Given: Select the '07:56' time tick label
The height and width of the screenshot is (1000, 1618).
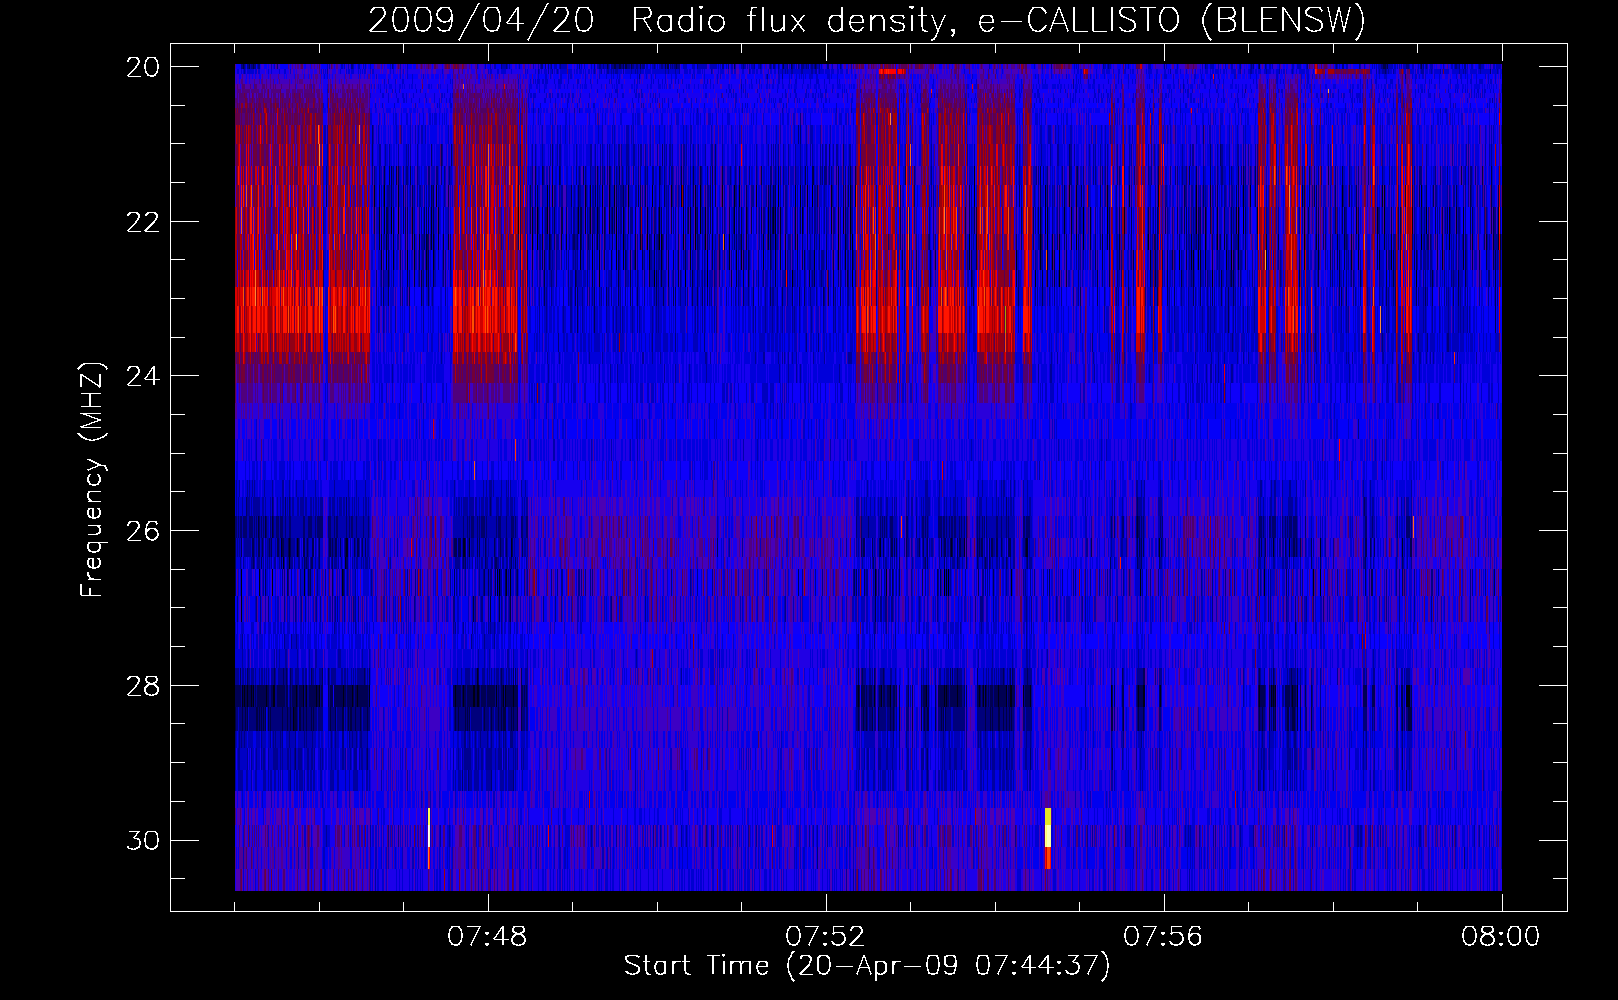Looking at the screenshot, I should (x=1164, y=937).
